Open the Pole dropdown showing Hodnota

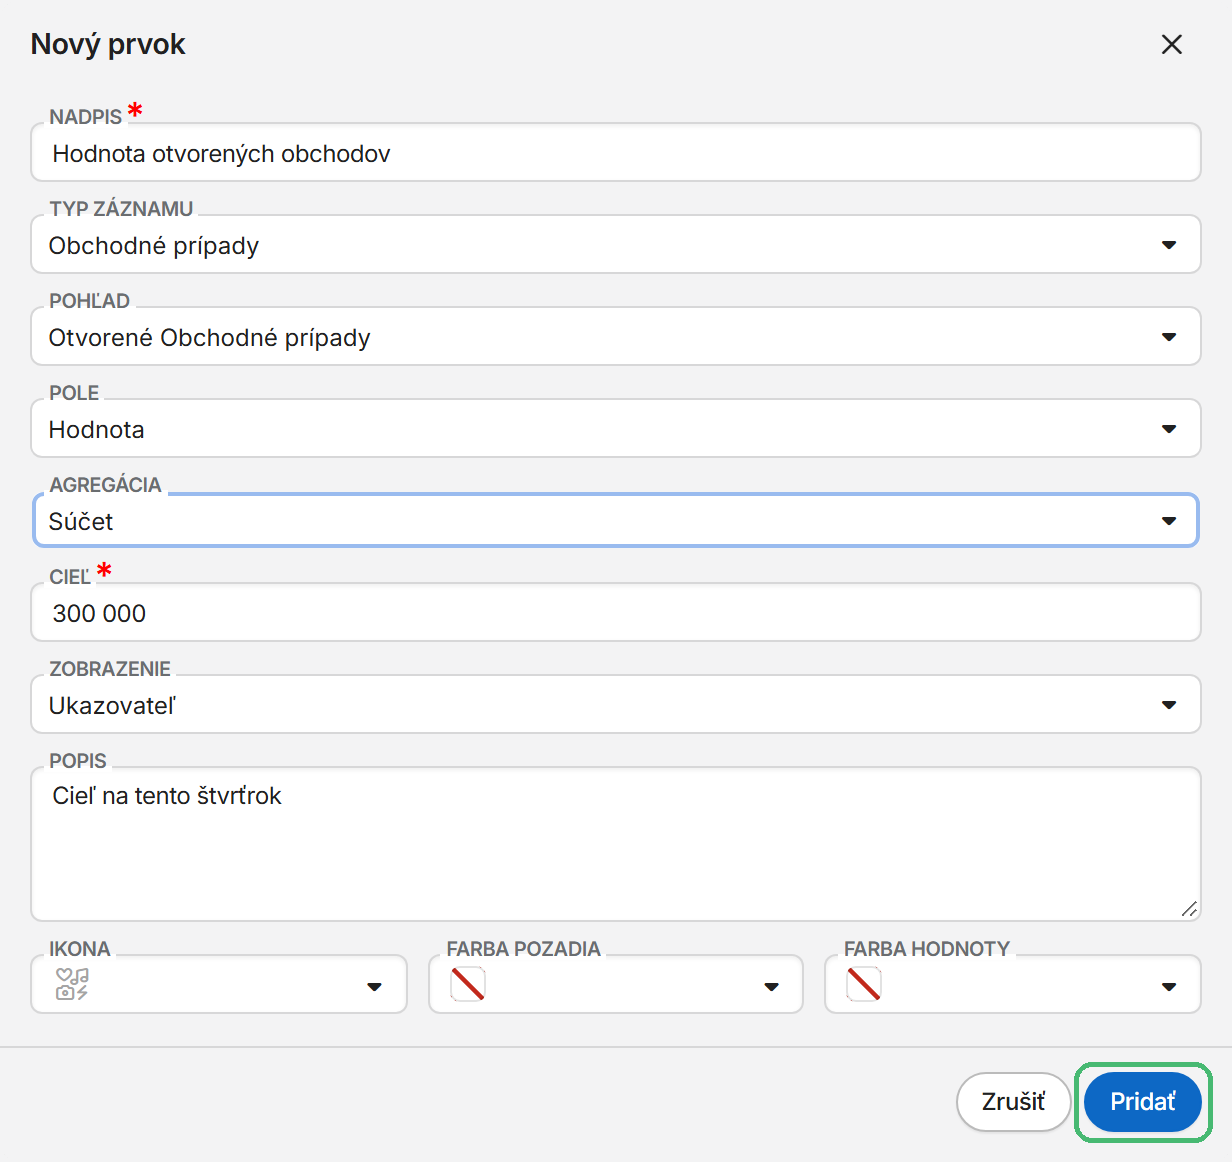point(616,429)
